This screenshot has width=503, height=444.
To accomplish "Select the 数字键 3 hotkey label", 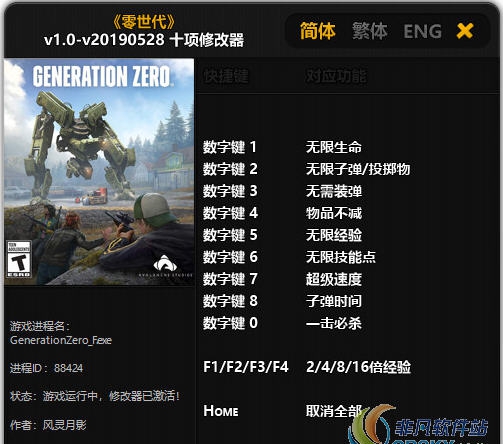I will (x=230, y=191).
